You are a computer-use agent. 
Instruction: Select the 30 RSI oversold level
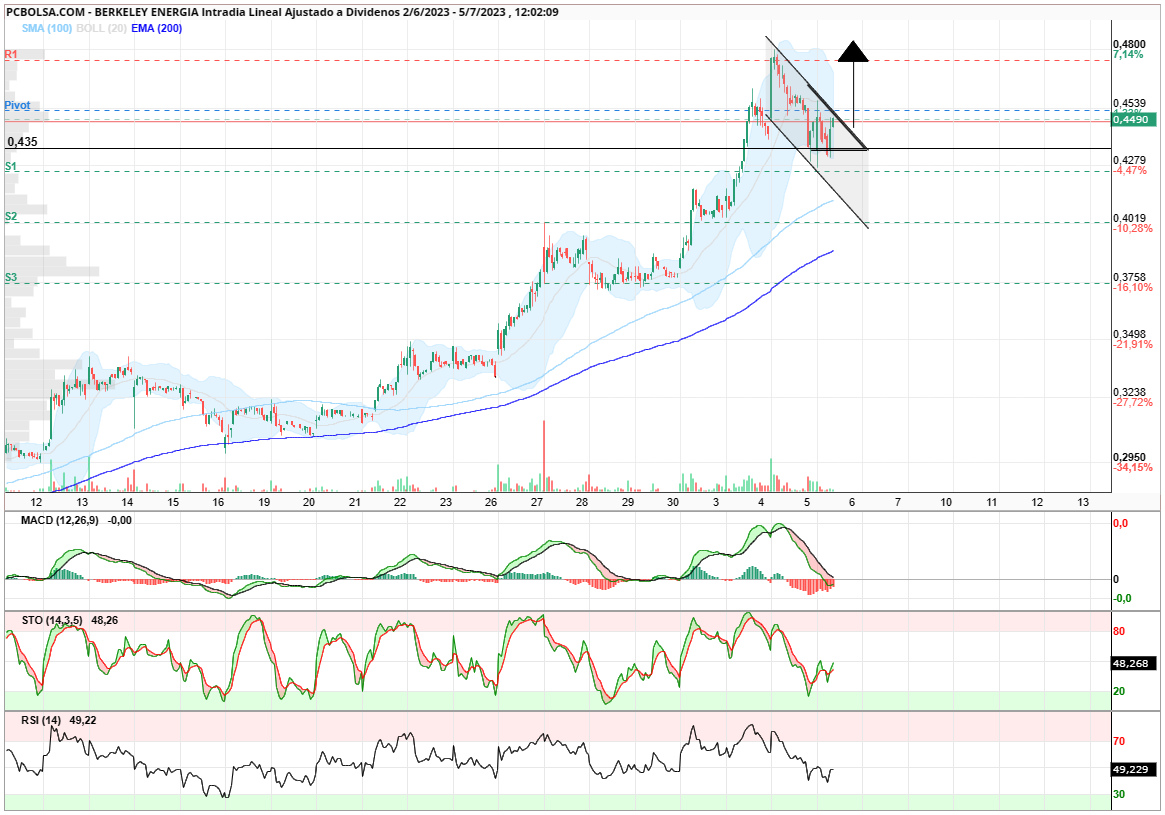tap(1119, 794)
